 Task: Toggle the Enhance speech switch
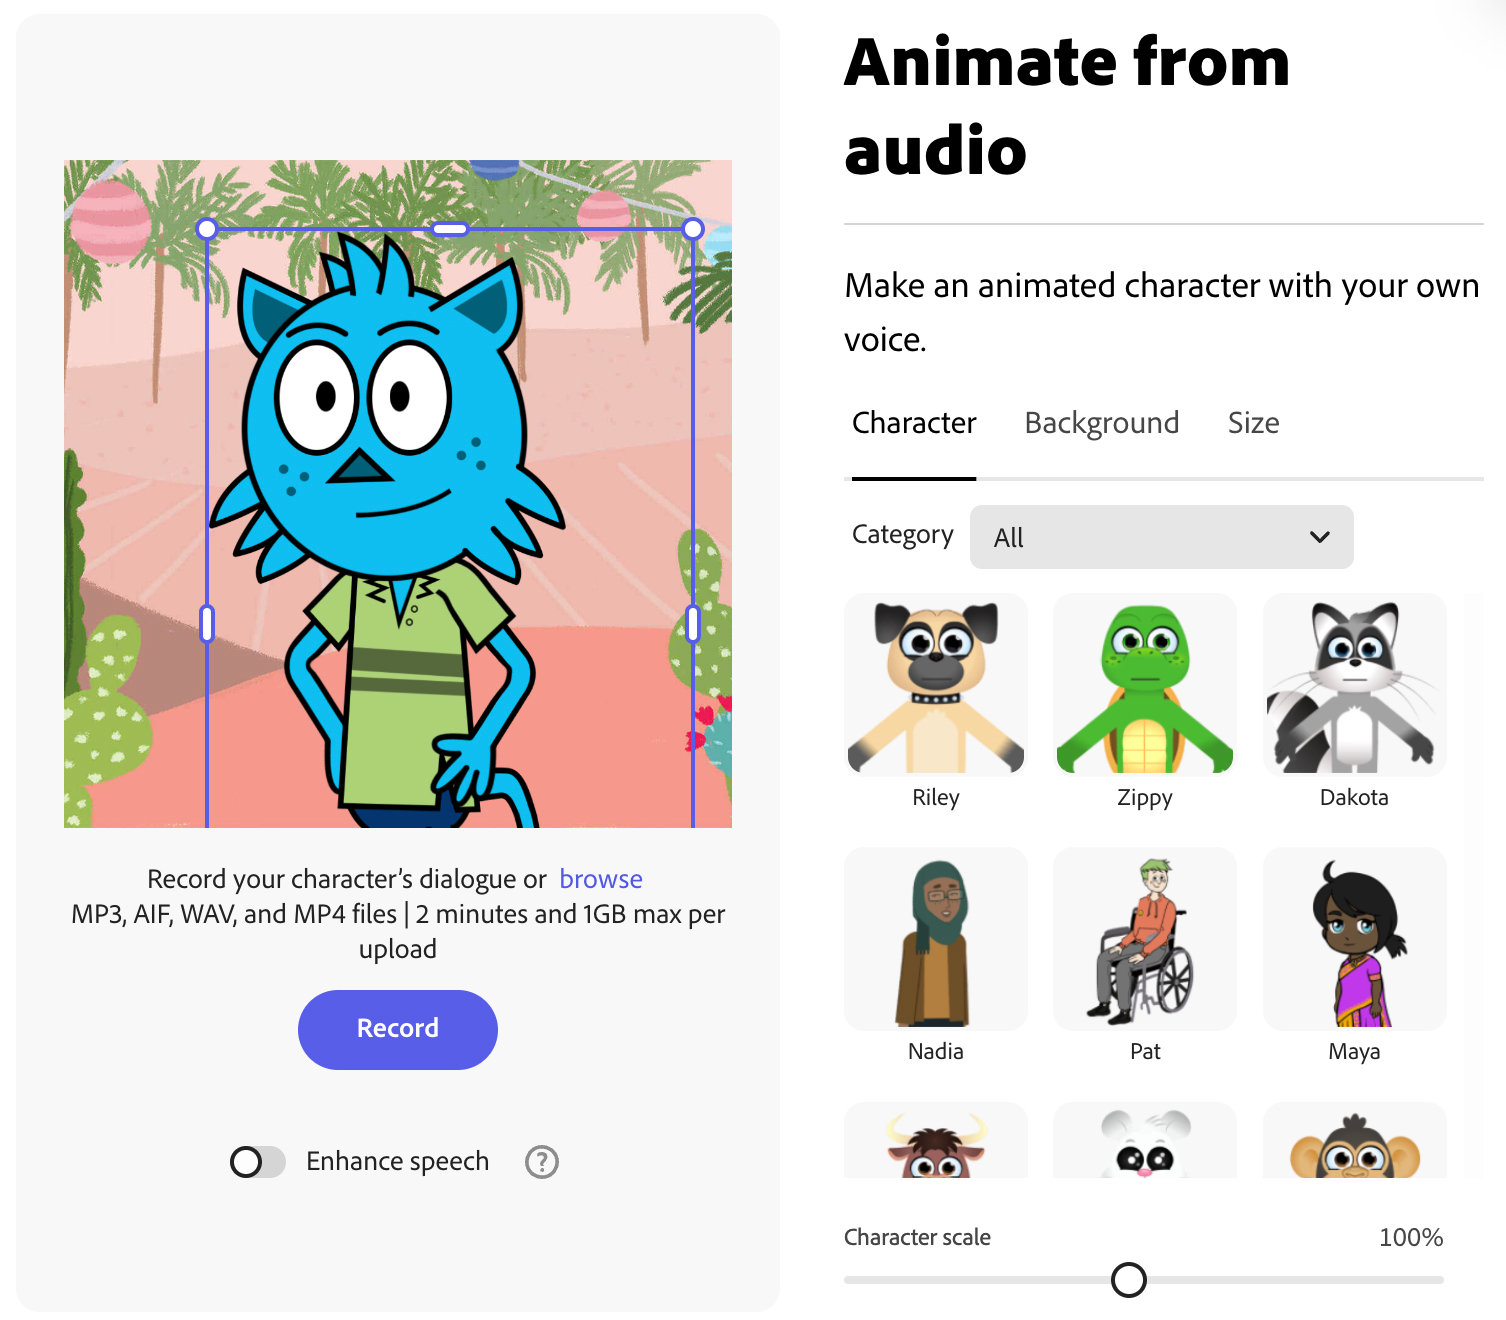tap(258, 1162)
